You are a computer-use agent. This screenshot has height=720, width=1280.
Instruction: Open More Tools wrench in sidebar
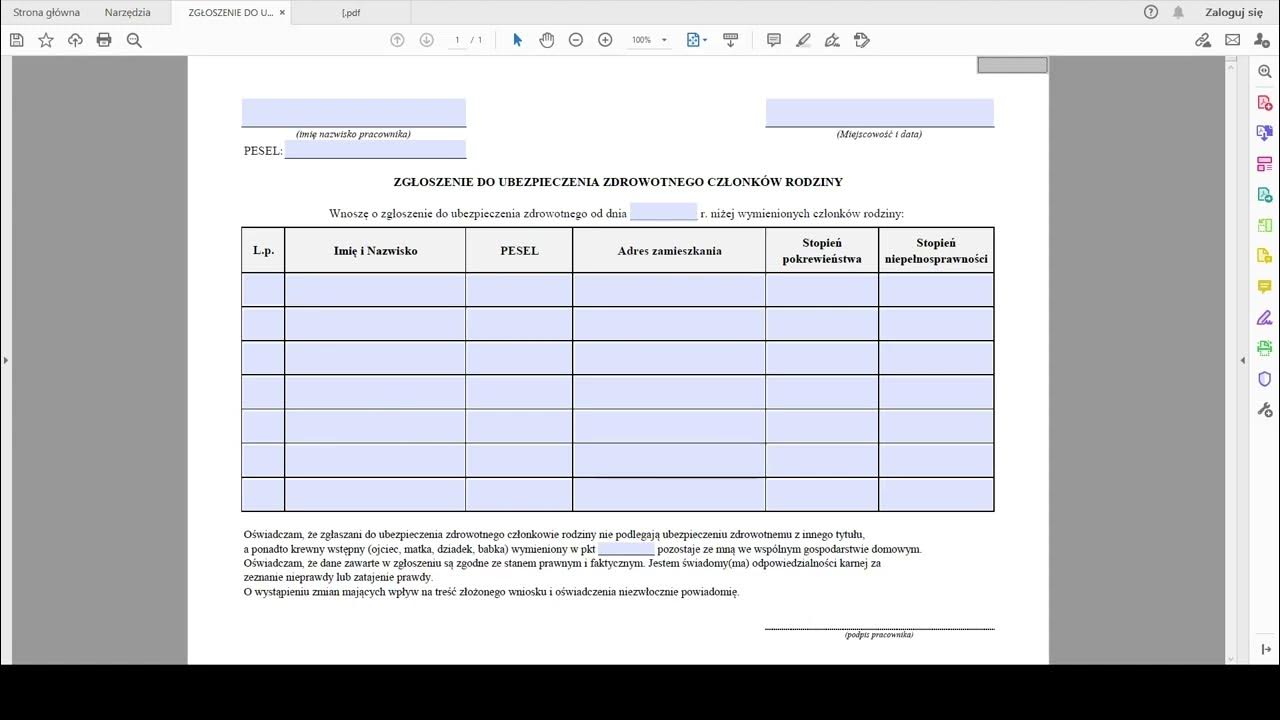(1264, 410)
